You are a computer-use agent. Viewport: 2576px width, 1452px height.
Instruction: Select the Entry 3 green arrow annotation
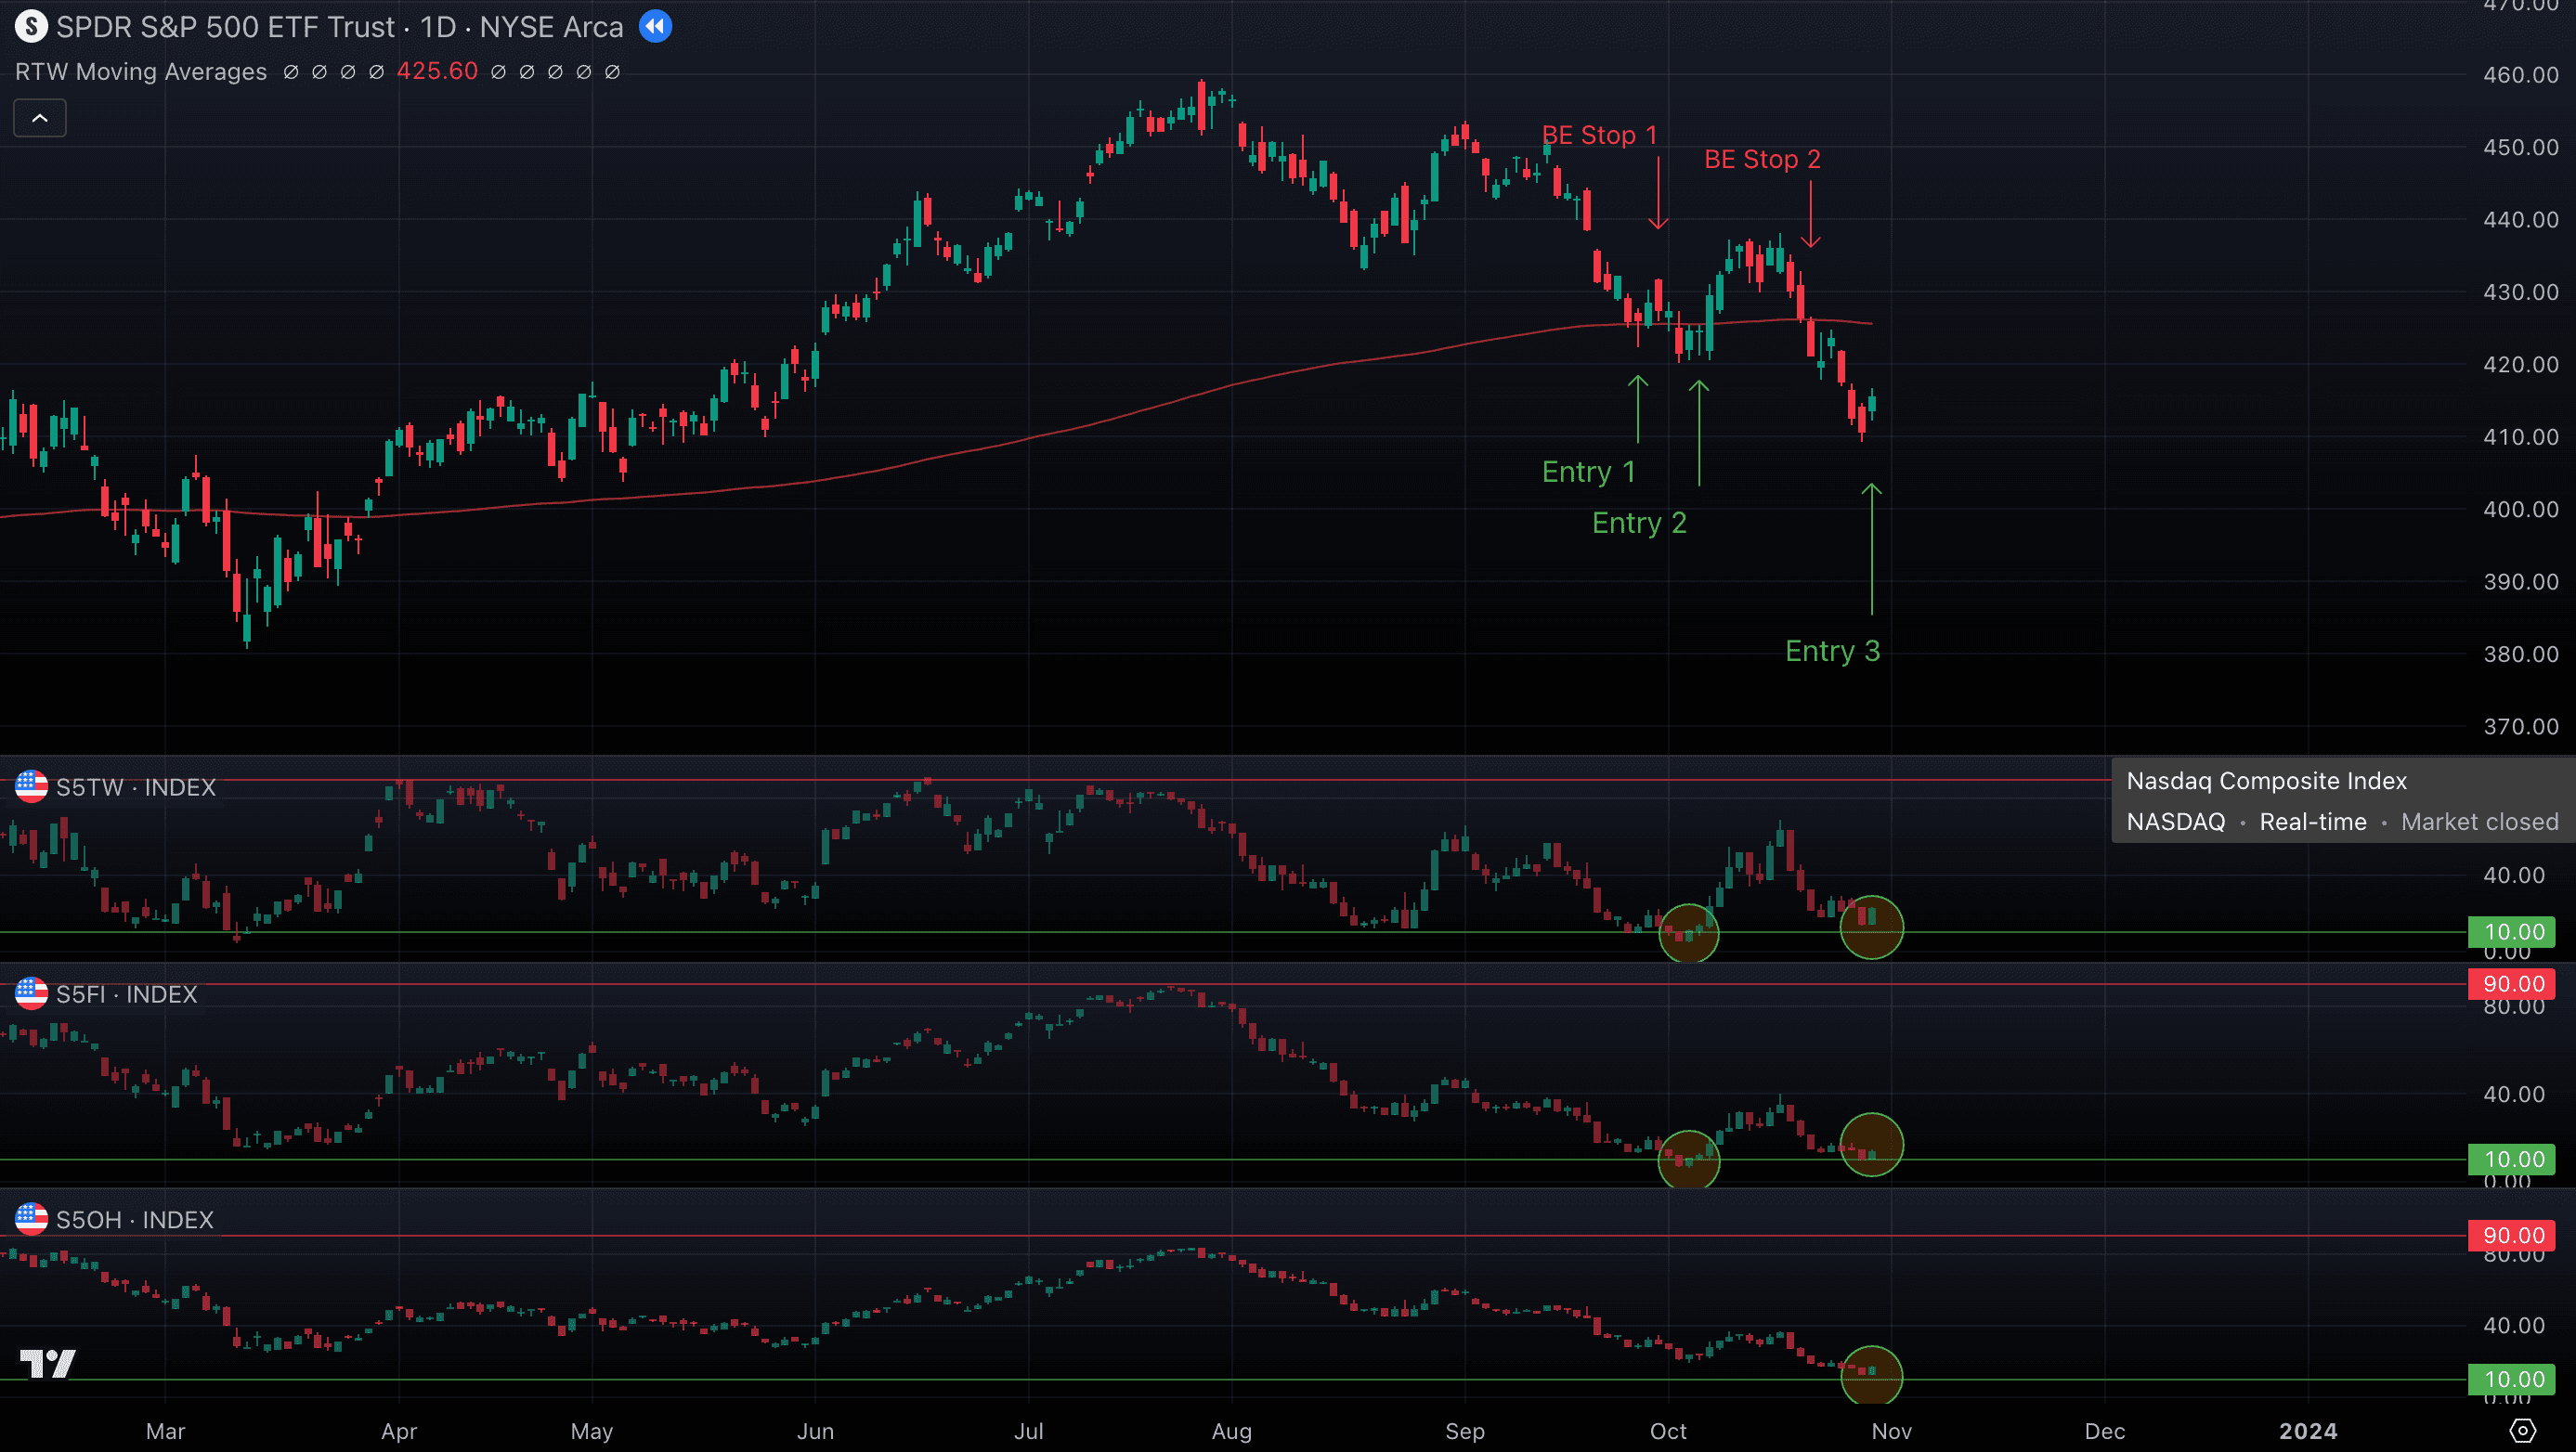(x=1871, y=548)
